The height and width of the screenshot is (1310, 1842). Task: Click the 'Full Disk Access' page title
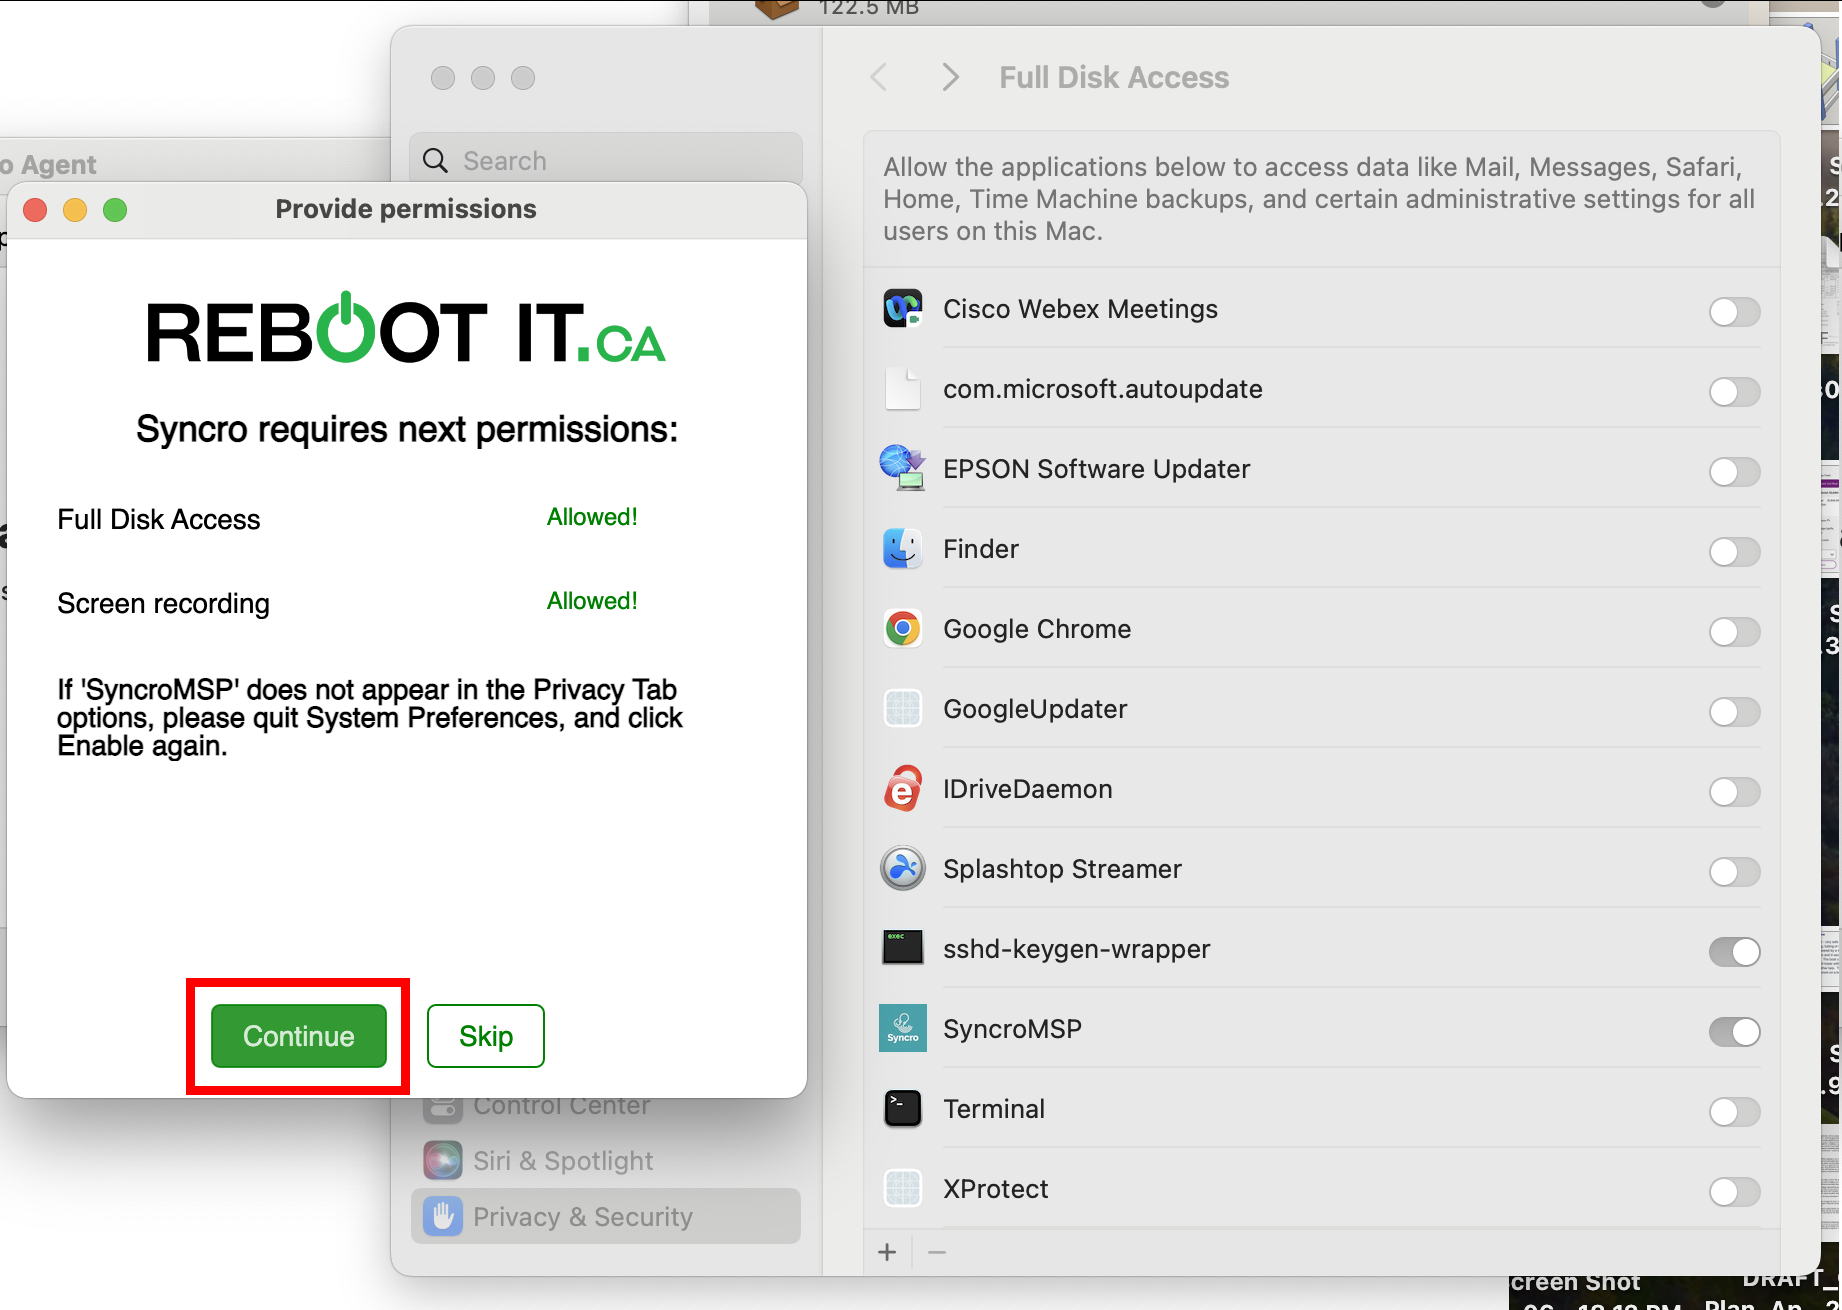pos(1114,77)
